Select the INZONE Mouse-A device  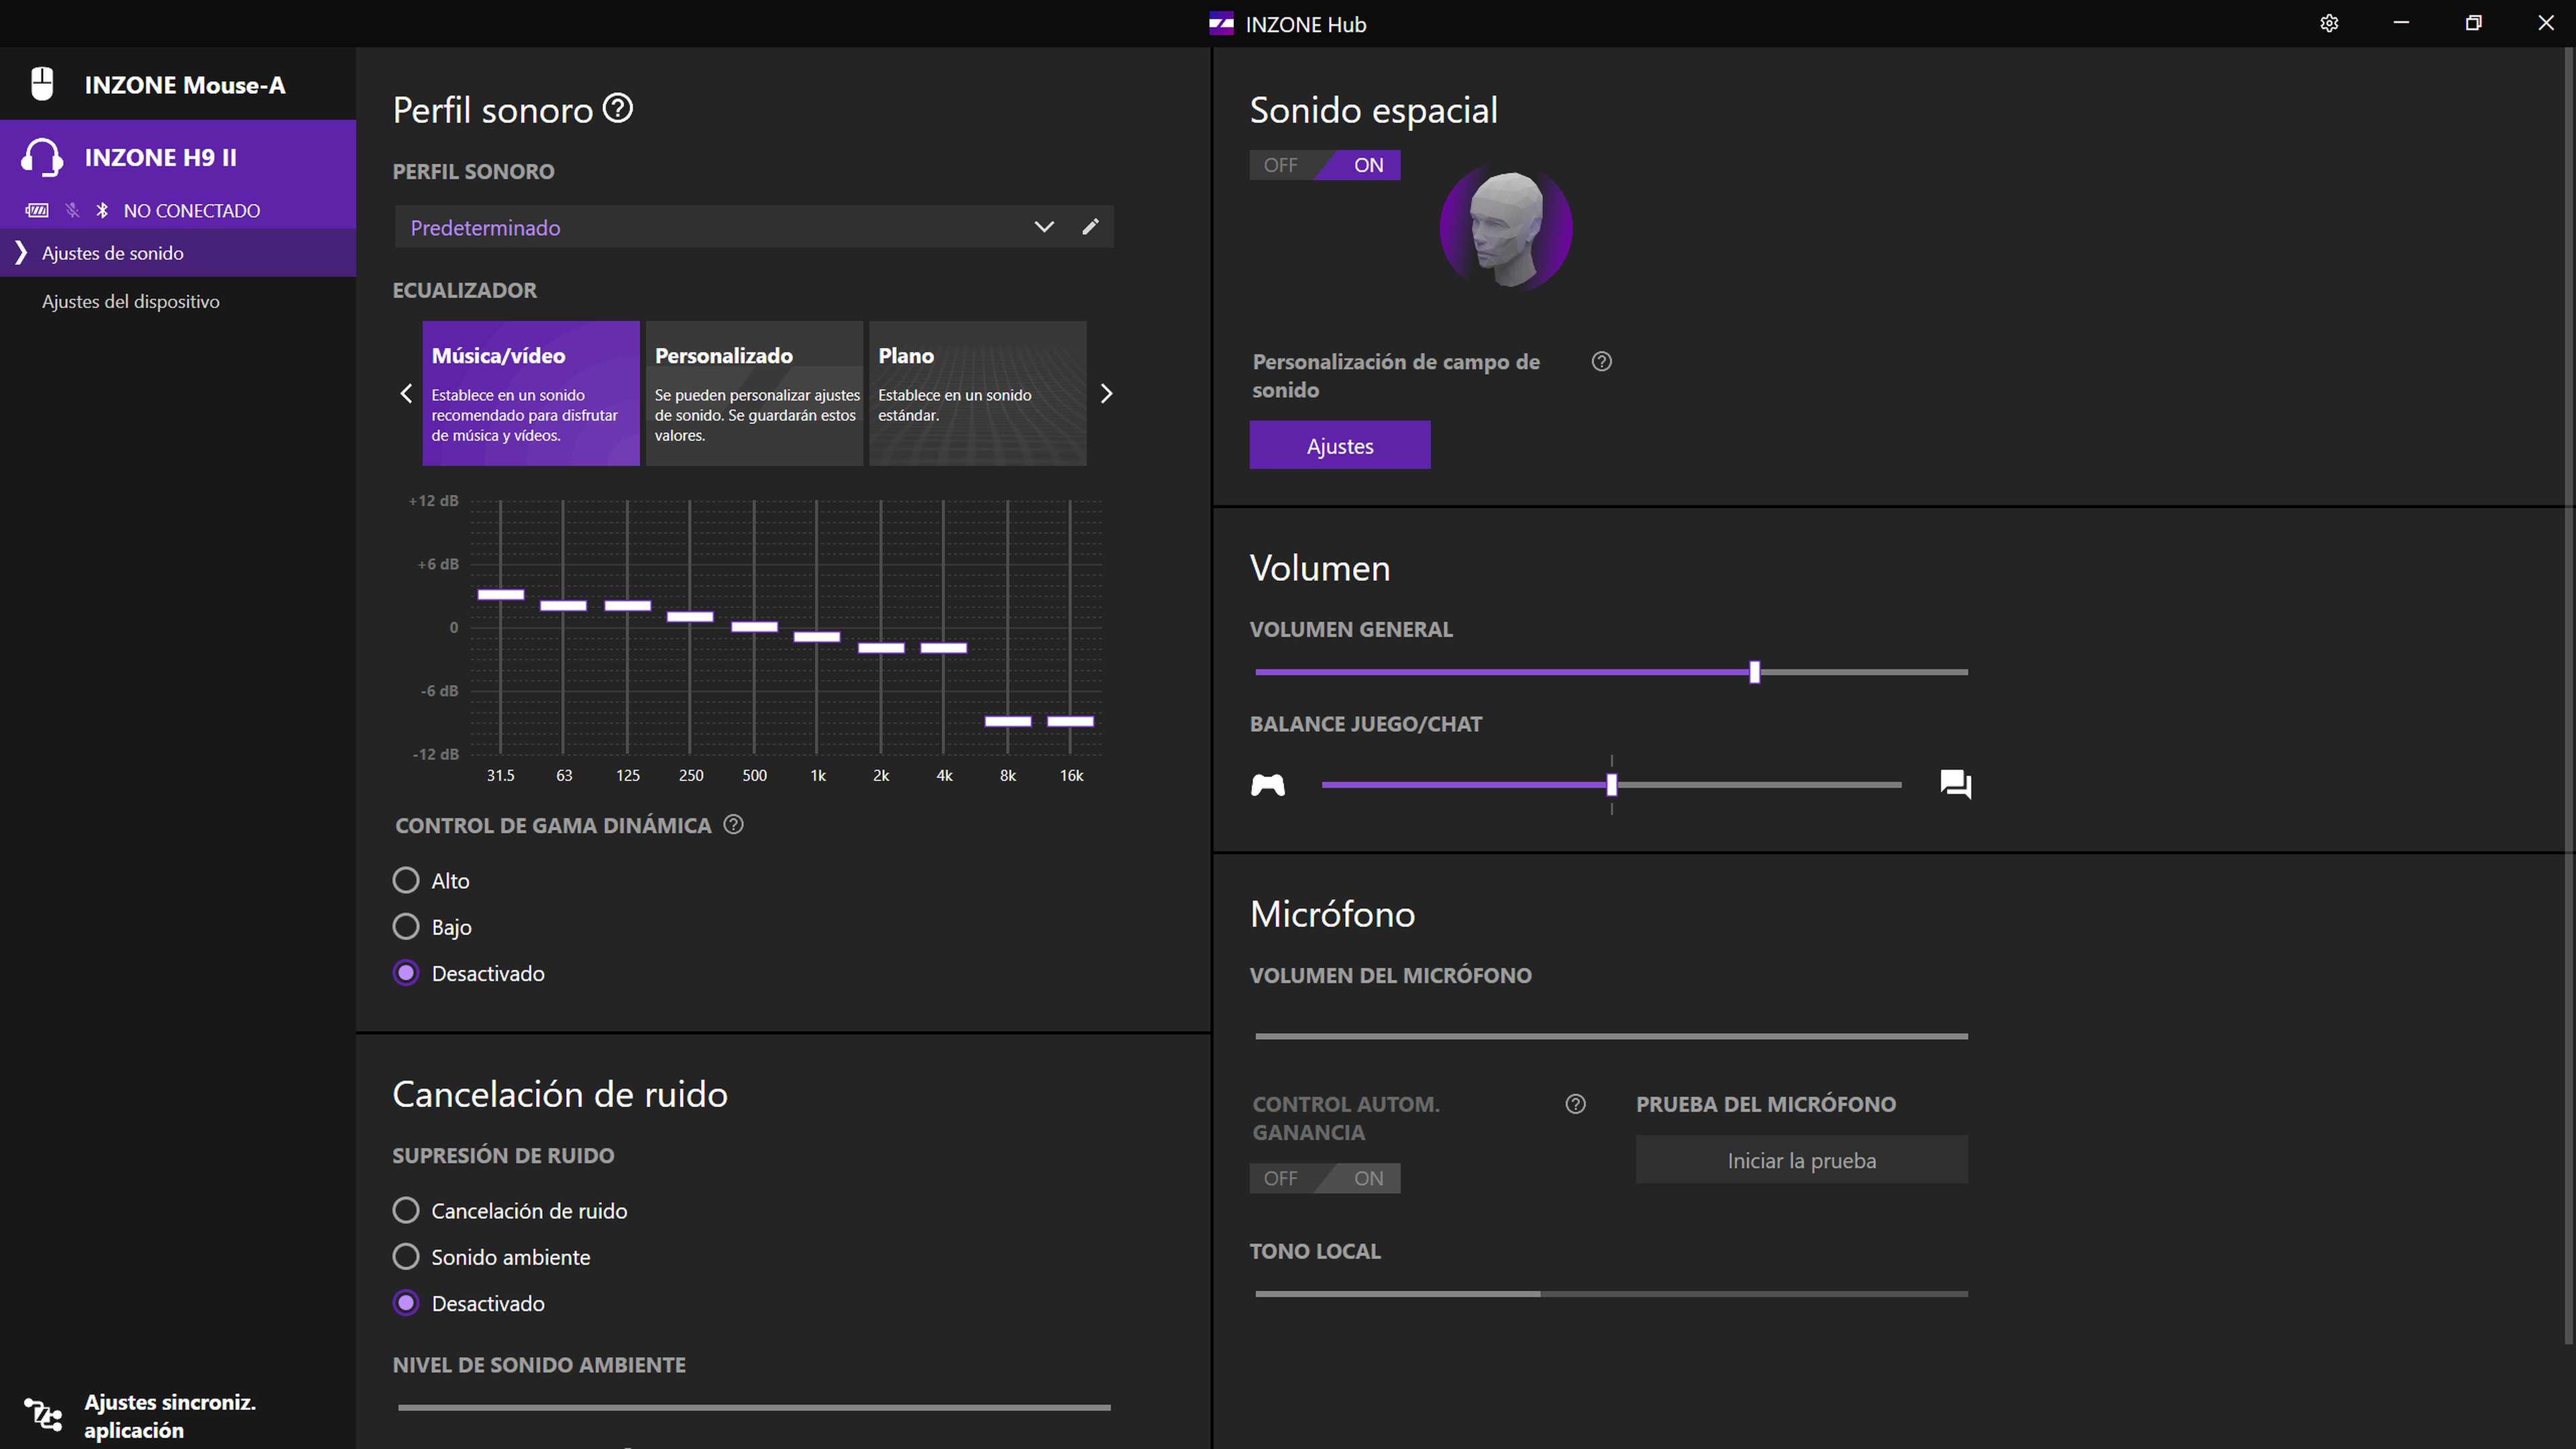point(184,85)
